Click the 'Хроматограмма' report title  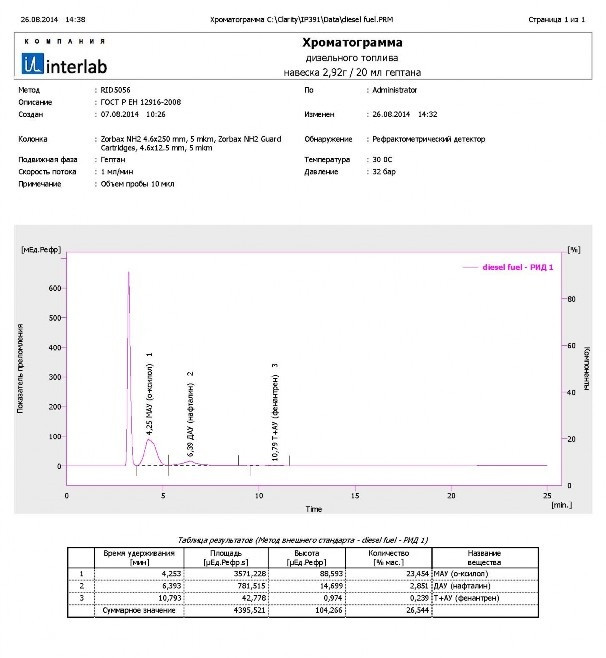tap(352, 42)
